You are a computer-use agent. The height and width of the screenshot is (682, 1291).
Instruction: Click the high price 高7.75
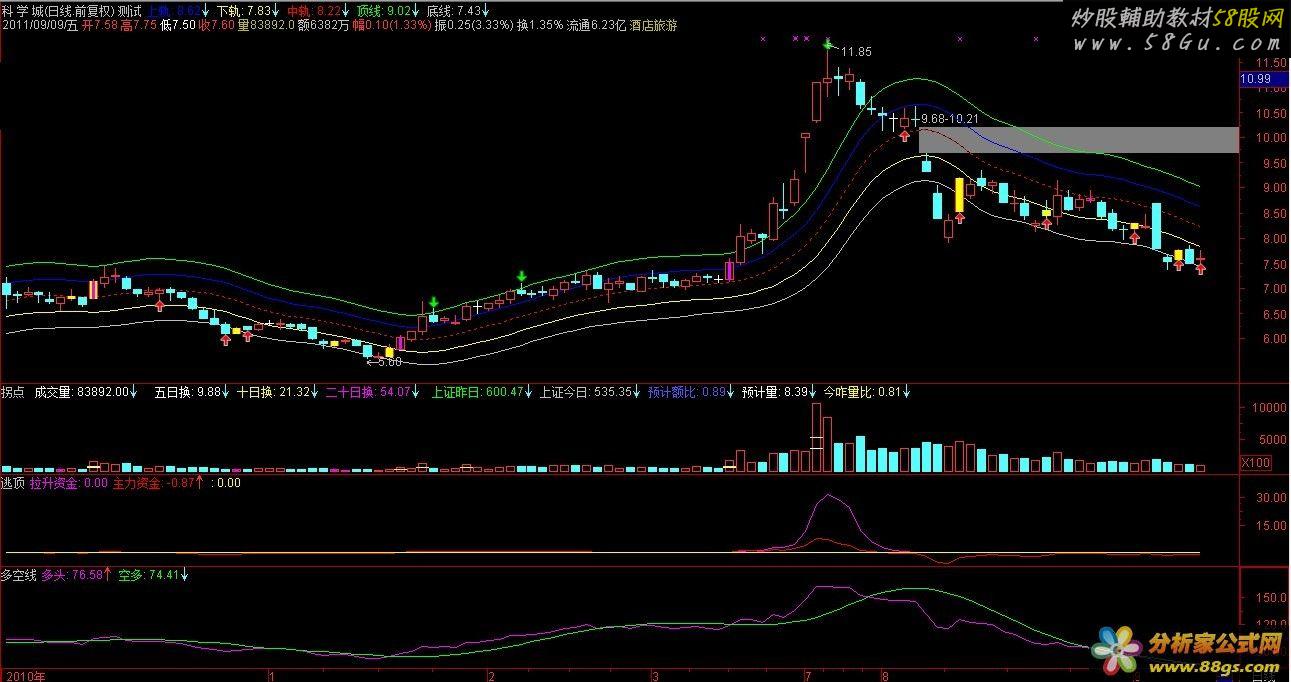139,25
